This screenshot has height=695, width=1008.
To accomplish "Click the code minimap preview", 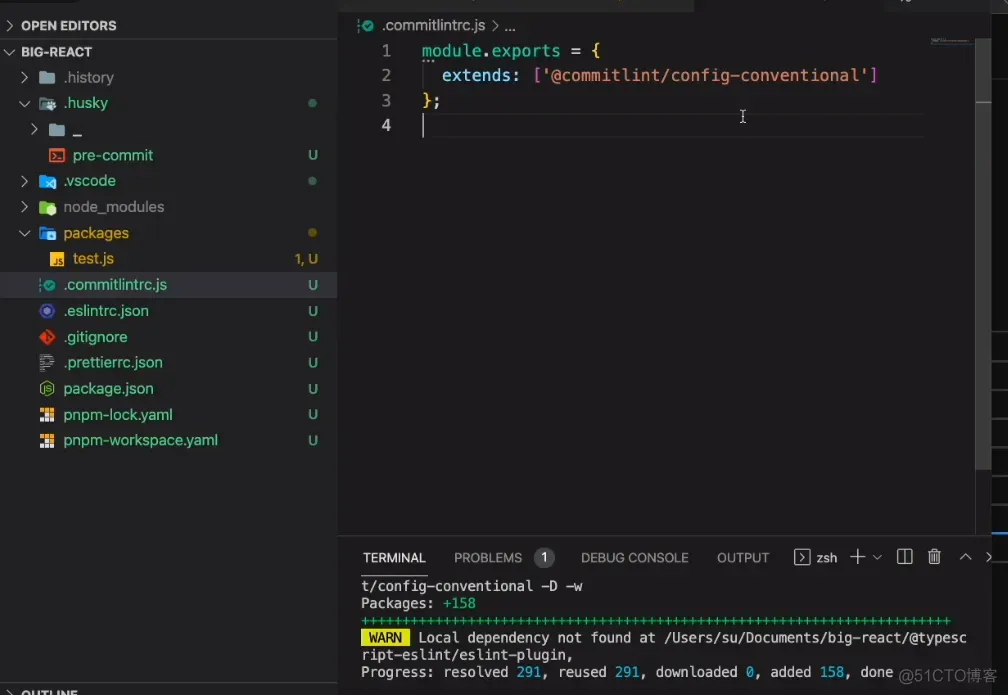I will (x=950, y=41).
